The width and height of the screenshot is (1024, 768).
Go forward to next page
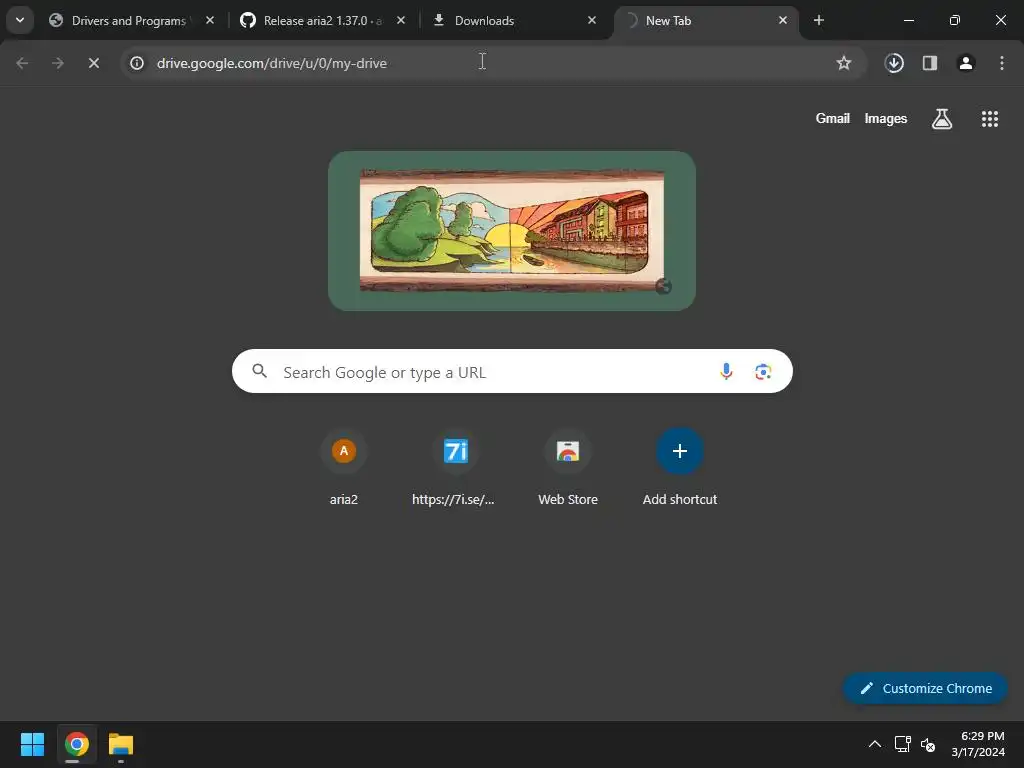[58, 63]
